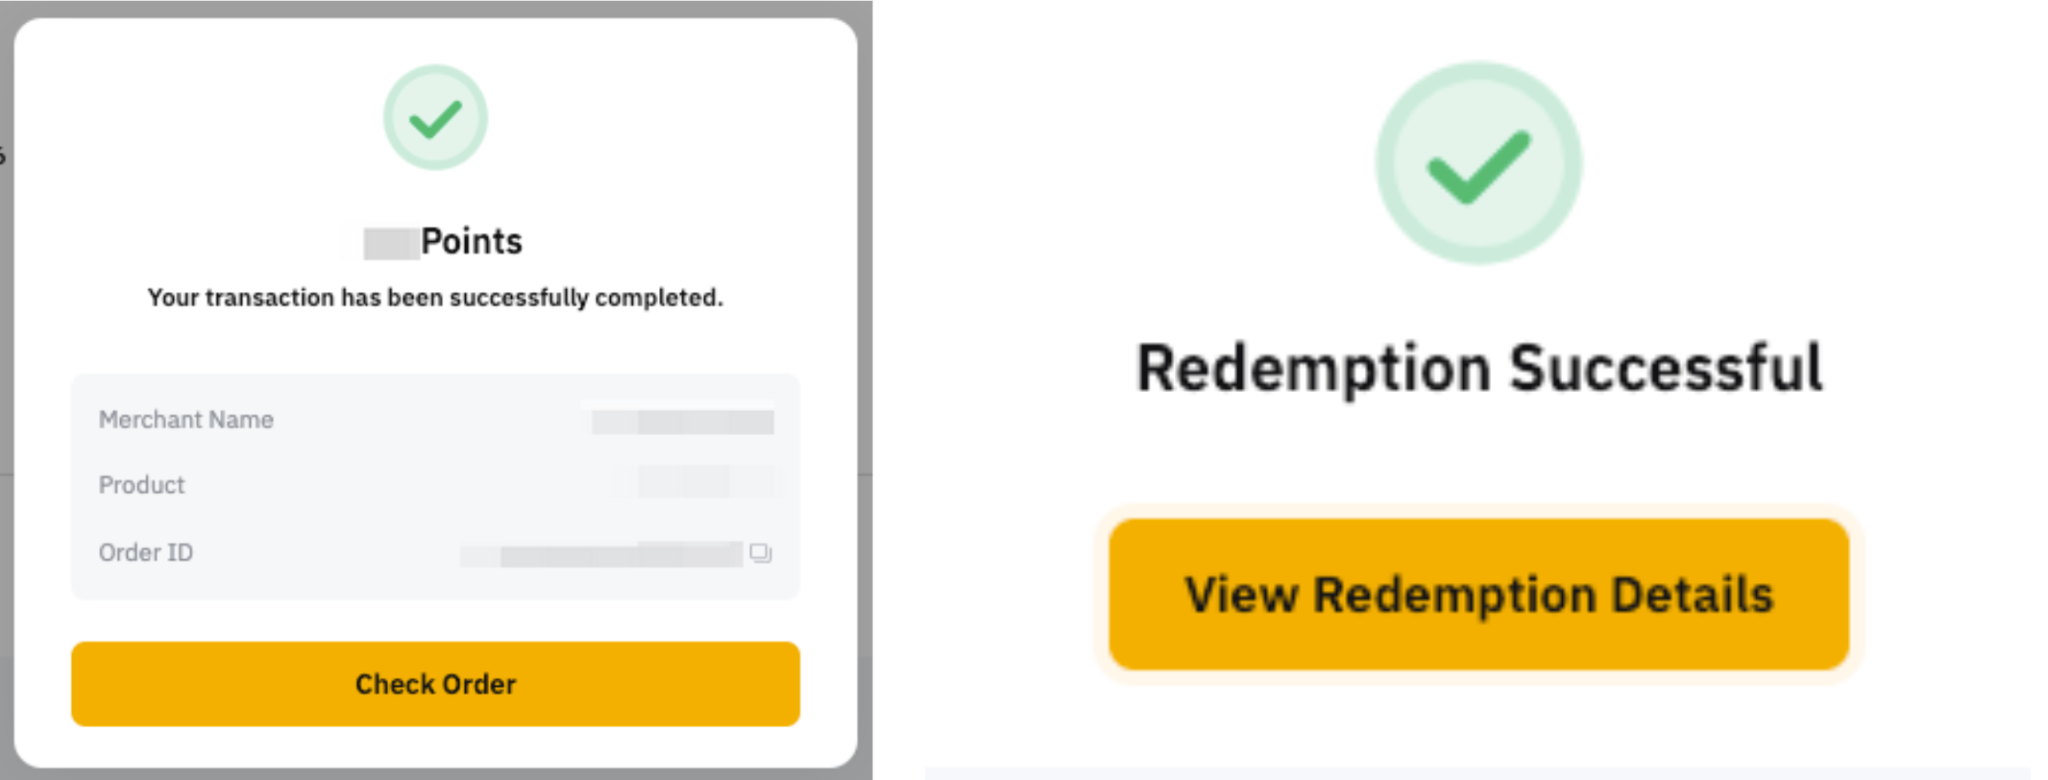This screenshot has height=780, width=2048.
Task: Click the green checkmark above the Points heading
Action: pyautogui.click(x=435, y=118)
